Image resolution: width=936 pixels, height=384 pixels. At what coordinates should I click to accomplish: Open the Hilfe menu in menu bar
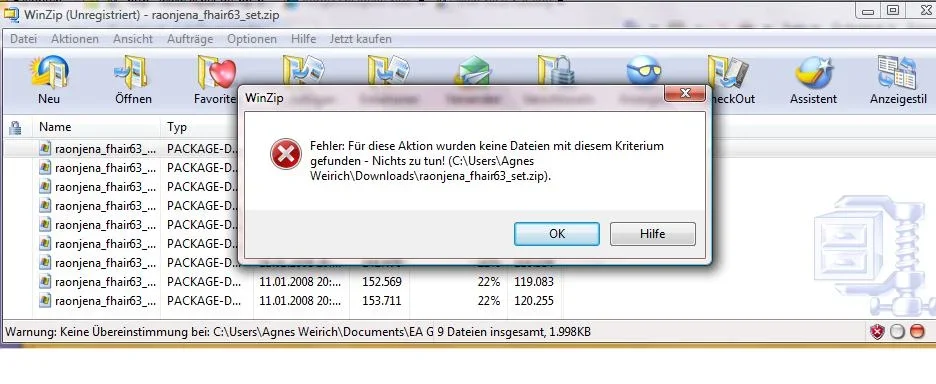coord(303,39)
